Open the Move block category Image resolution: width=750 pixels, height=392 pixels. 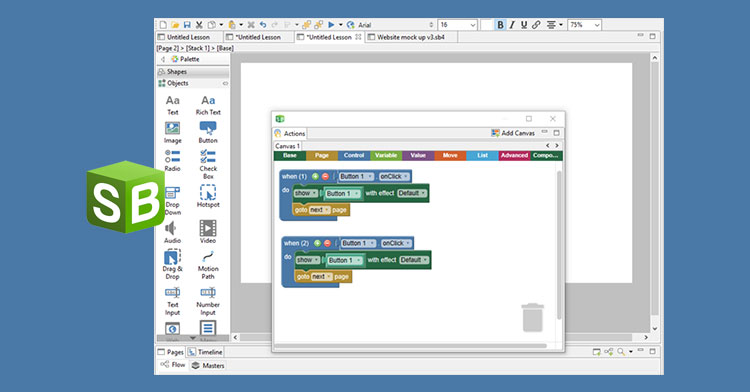pos(450,155)
